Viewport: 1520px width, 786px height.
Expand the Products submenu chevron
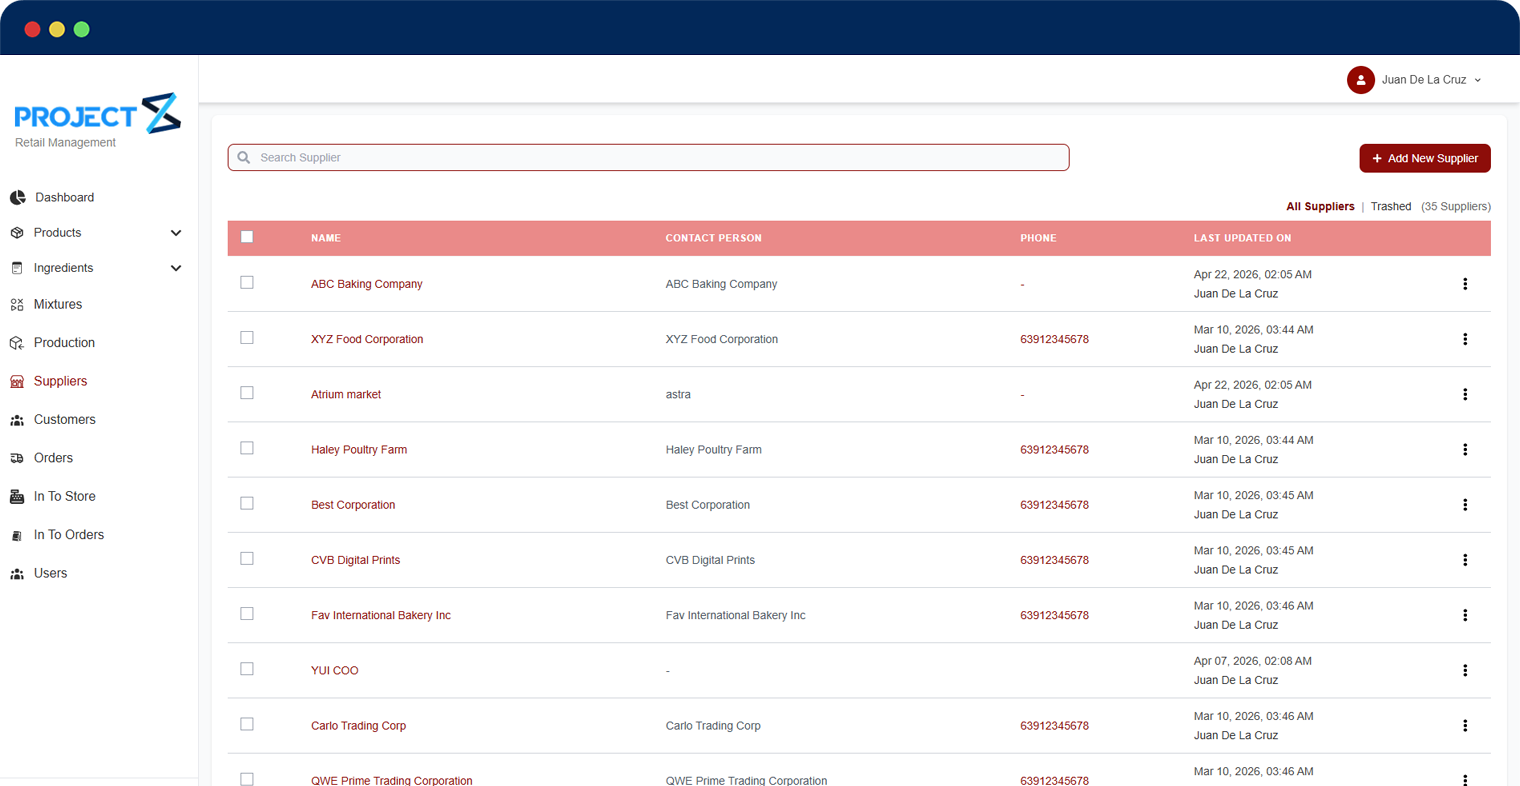click(x=176, y=233)
